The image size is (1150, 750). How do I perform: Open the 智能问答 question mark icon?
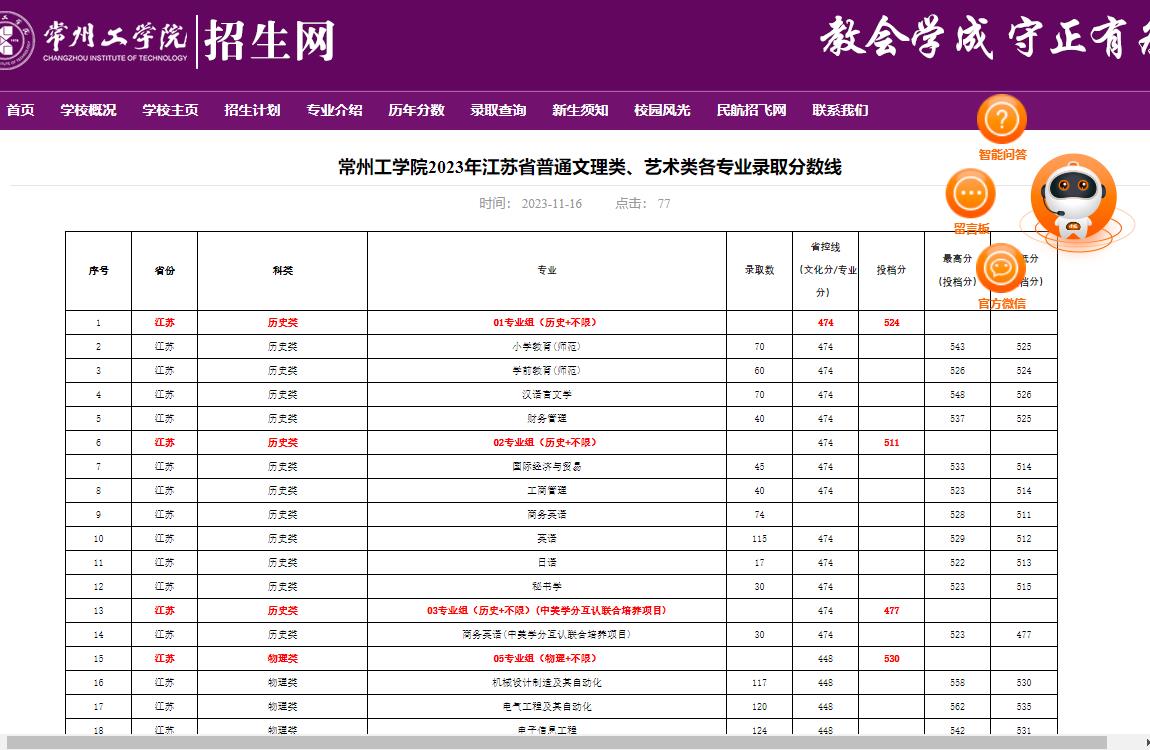pos(1001,119)
